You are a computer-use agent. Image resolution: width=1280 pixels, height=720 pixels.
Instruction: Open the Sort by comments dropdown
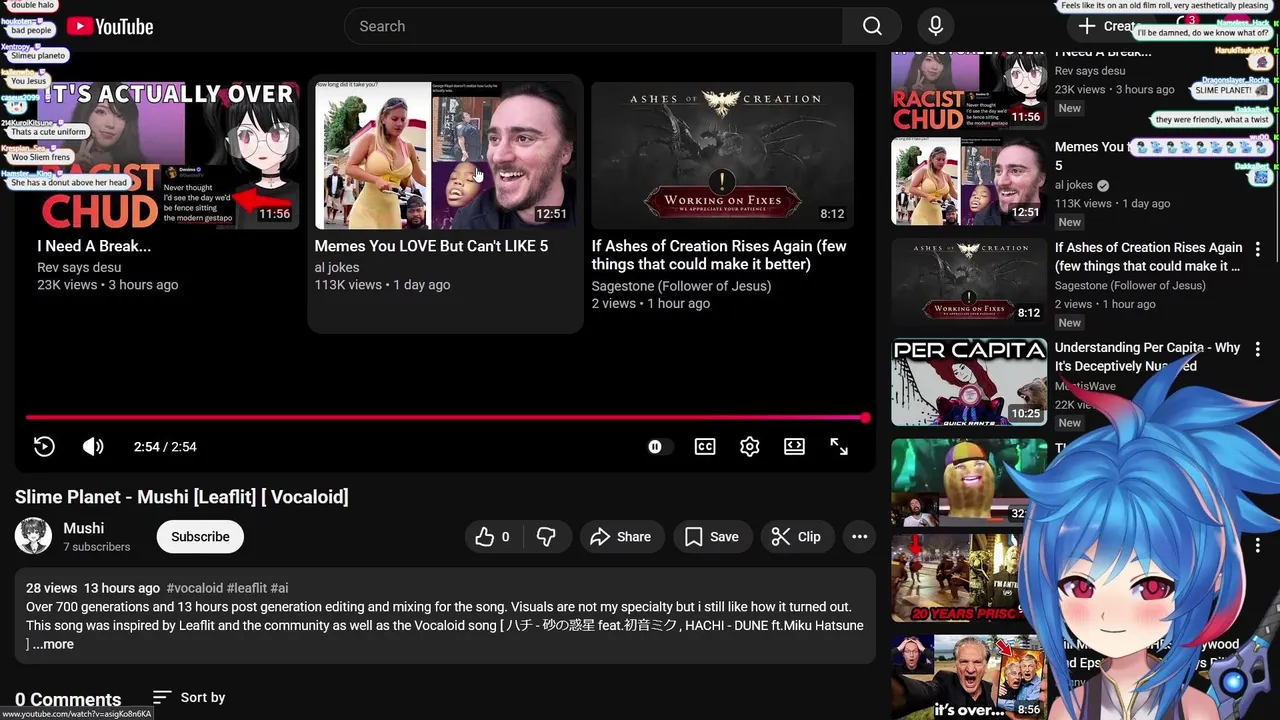[x=189, y=697]
